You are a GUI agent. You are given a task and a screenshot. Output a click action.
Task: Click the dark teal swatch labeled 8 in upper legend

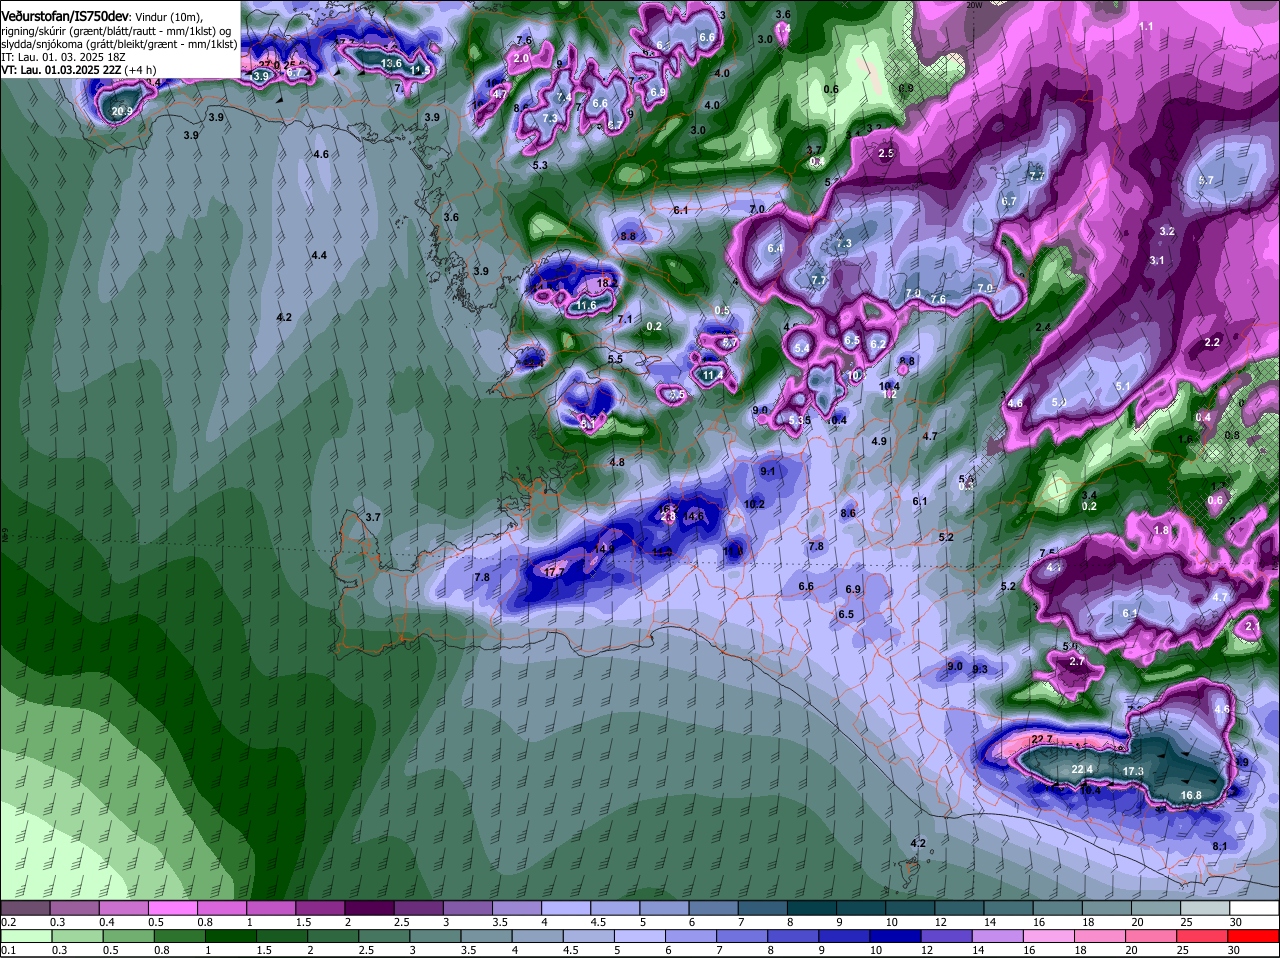tap(810, 908)
